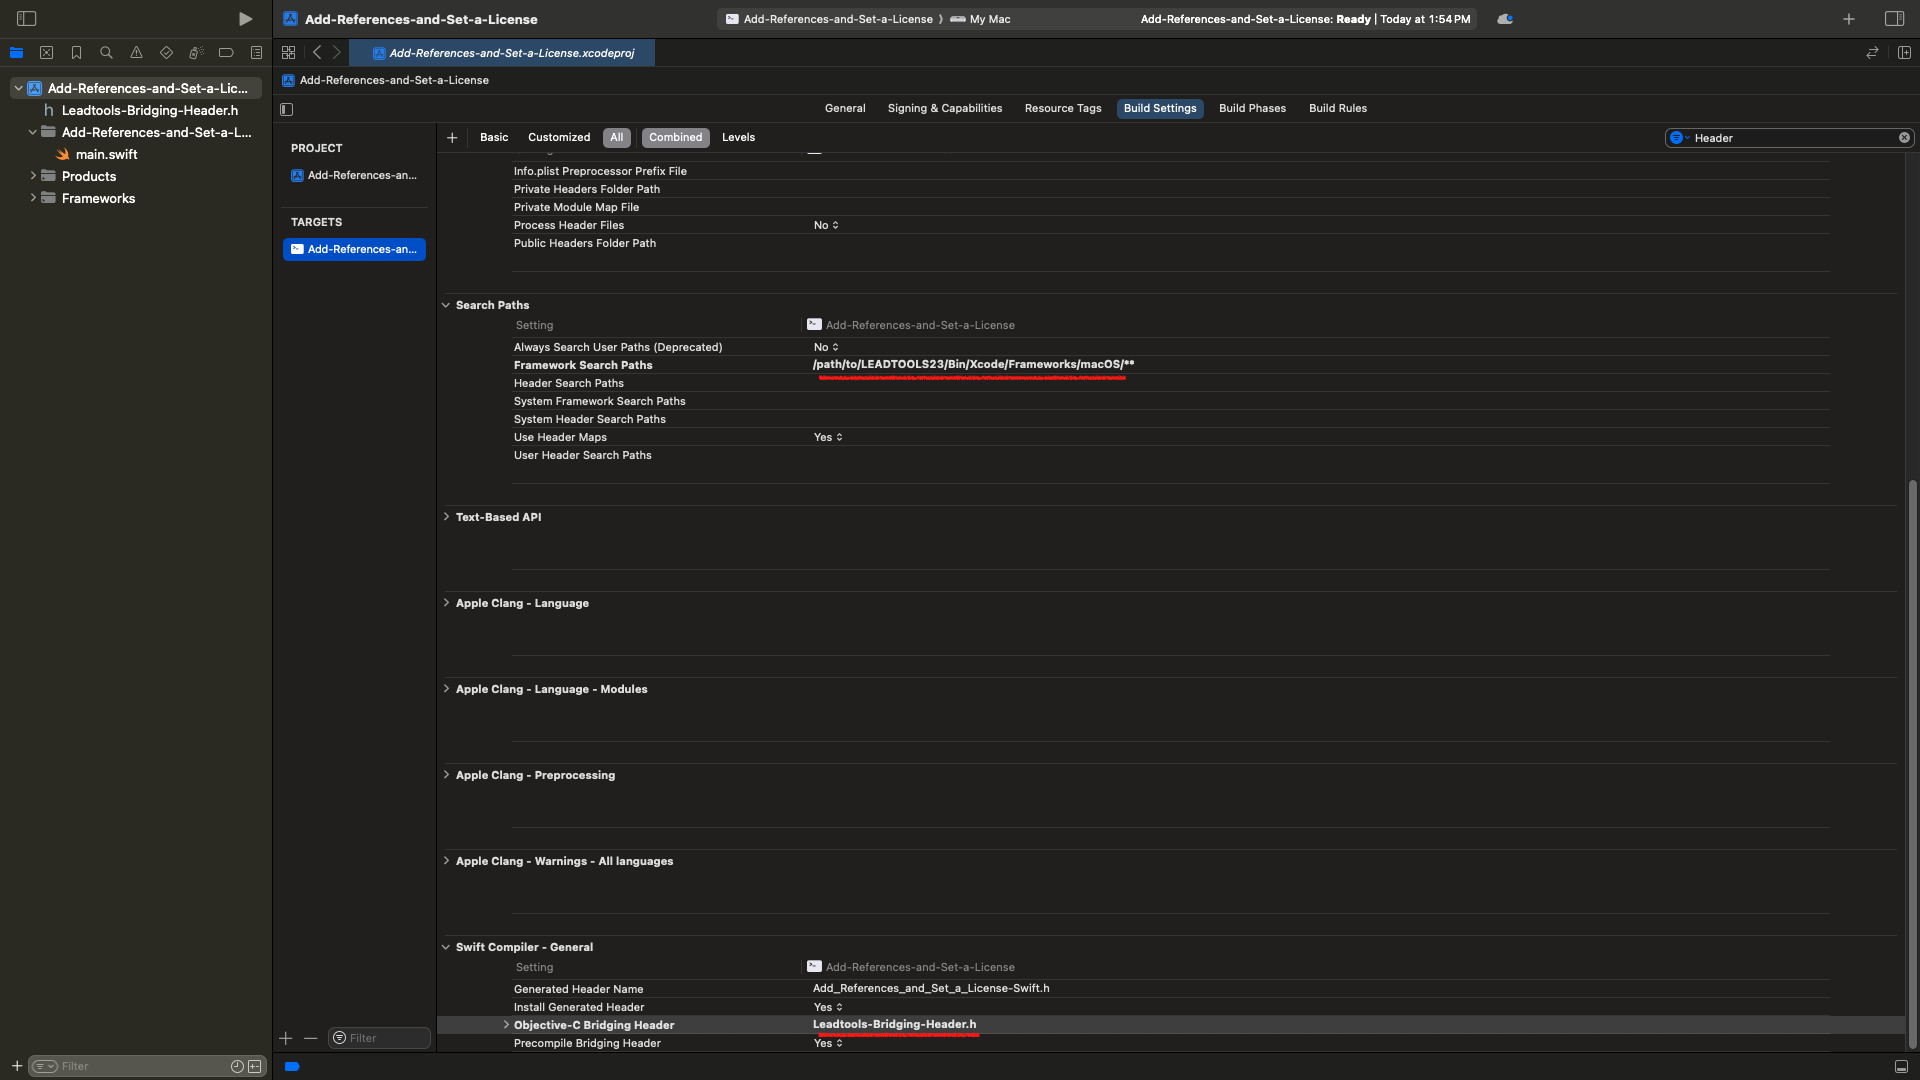This screenshot has height=1080, width=1920.
Task: Change Use Header Maps to No
Action: (x=828, y=437)
